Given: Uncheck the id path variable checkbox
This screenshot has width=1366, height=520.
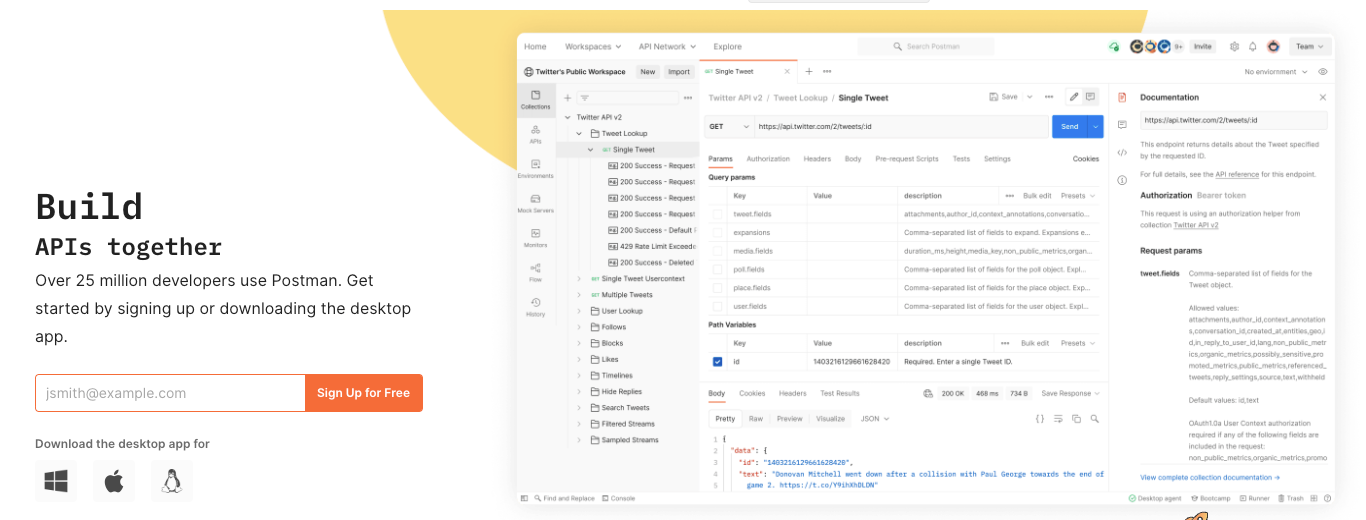Looking at the screenshot, I should 717,361.
